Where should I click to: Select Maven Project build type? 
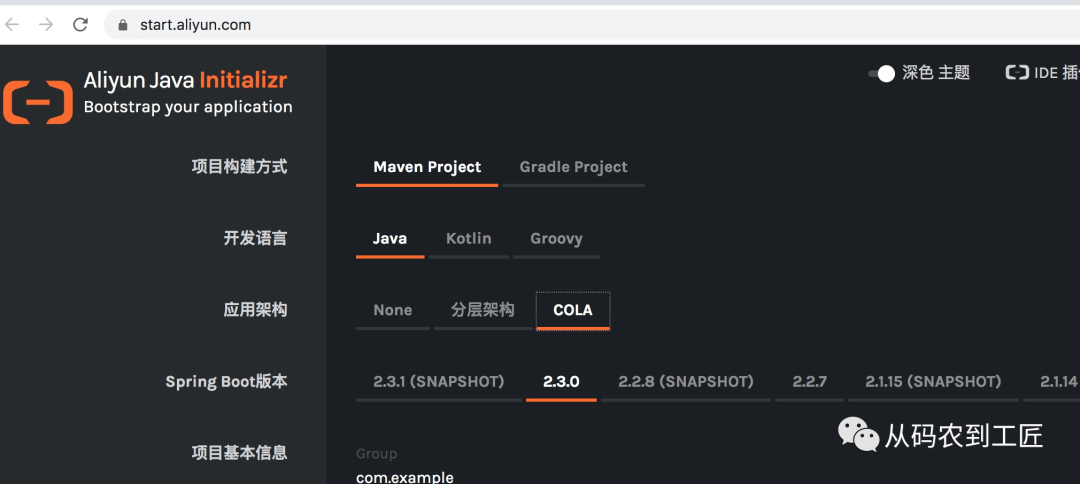(x=427, y=167)
